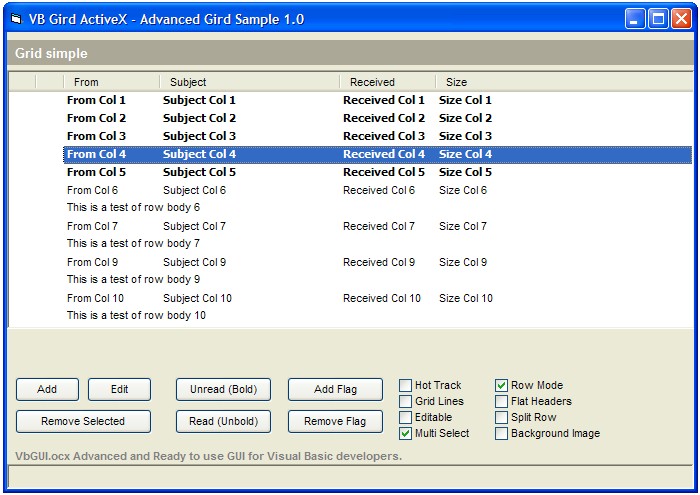Sort by the From column header
700x495 pixels.
pyautogui.click(x=112, y=82)
